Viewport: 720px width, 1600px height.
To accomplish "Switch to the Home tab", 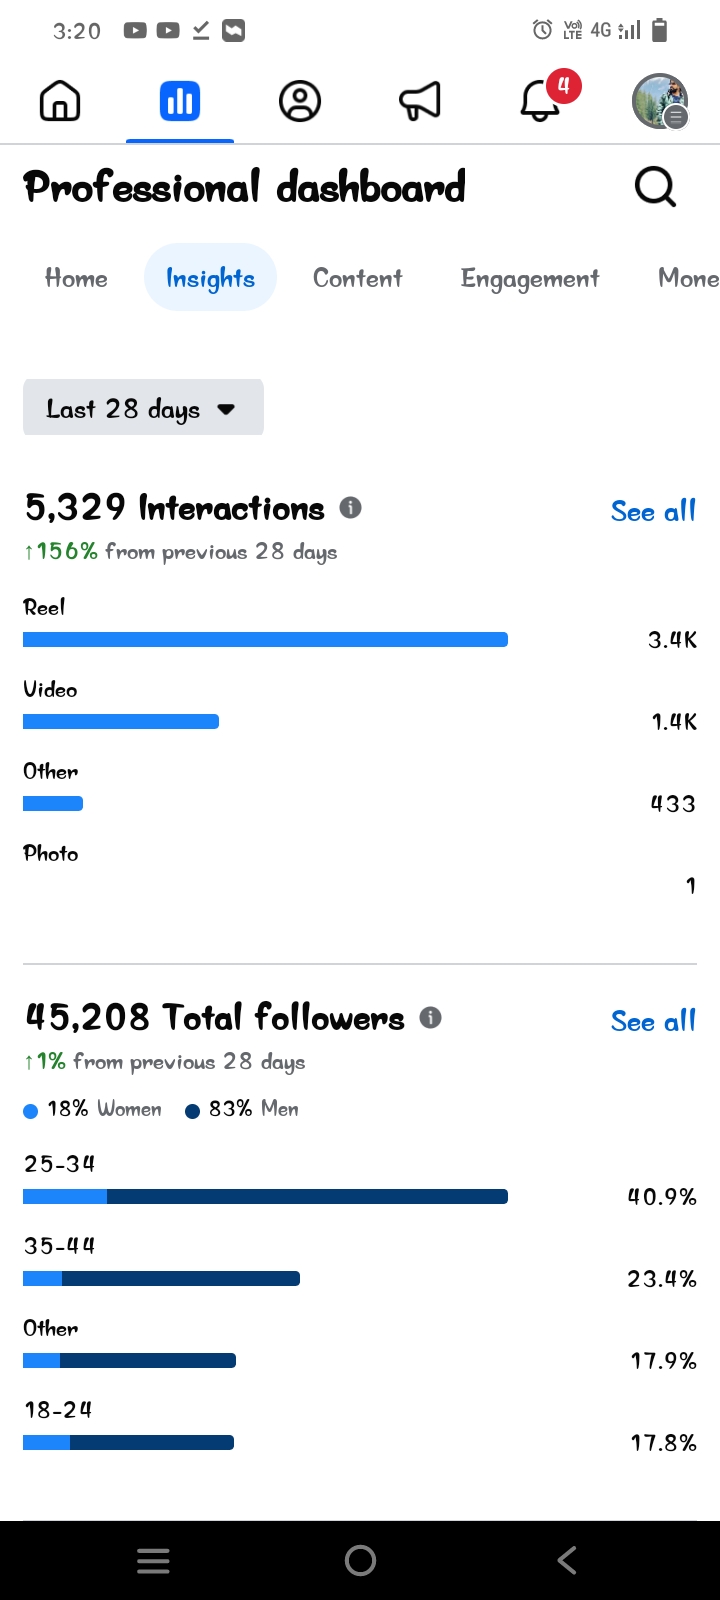I will [x=76, y=278].
